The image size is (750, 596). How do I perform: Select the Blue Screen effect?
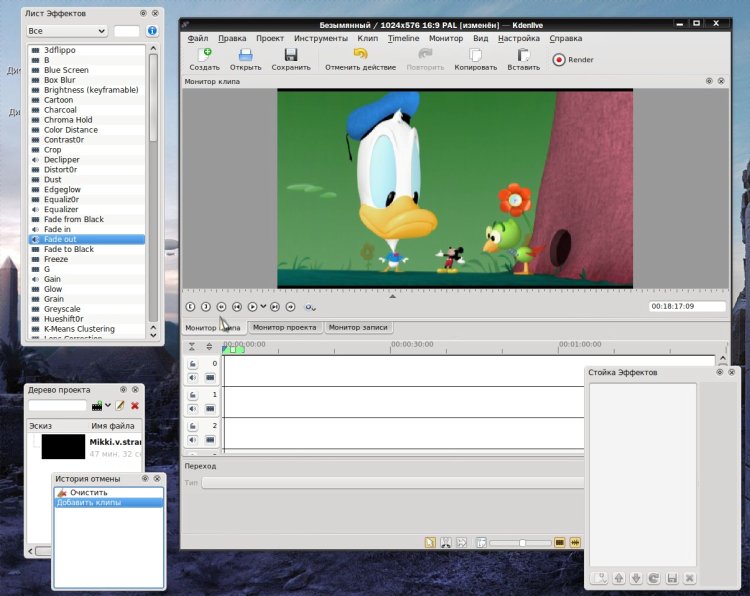[86, 70]
